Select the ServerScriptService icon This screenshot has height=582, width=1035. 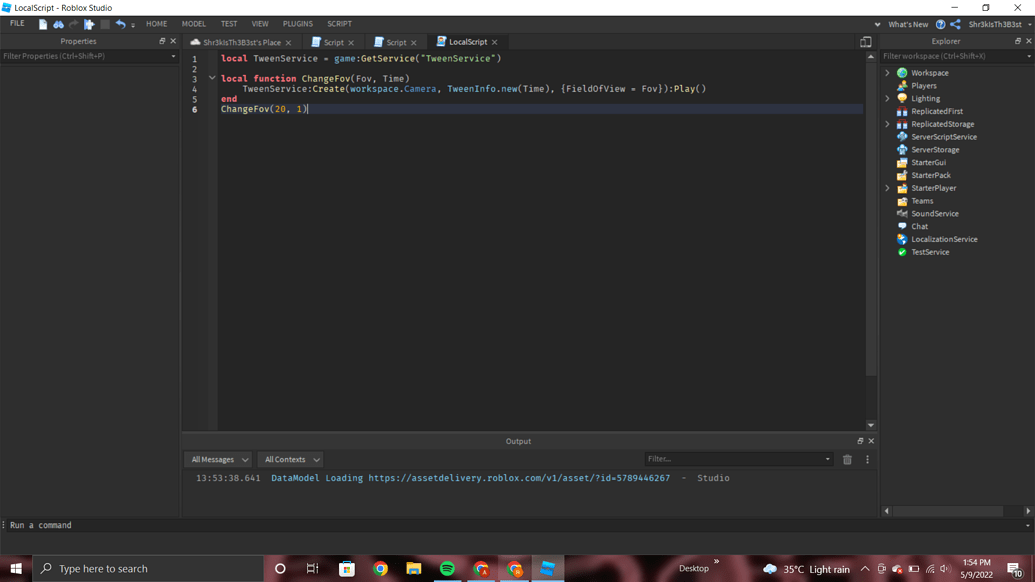(902, 137)
